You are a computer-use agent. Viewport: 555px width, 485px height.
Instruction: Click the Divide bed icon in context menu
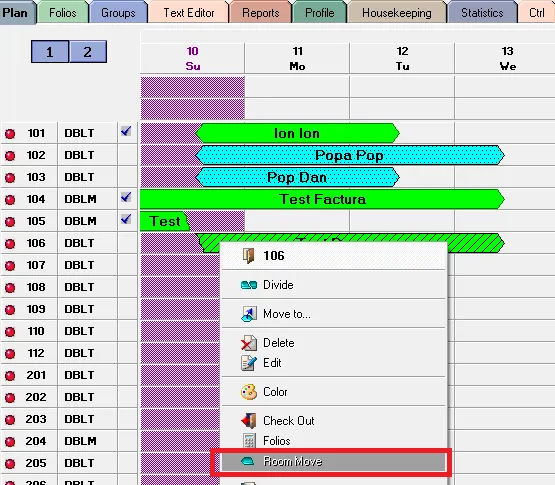[249, 285]
